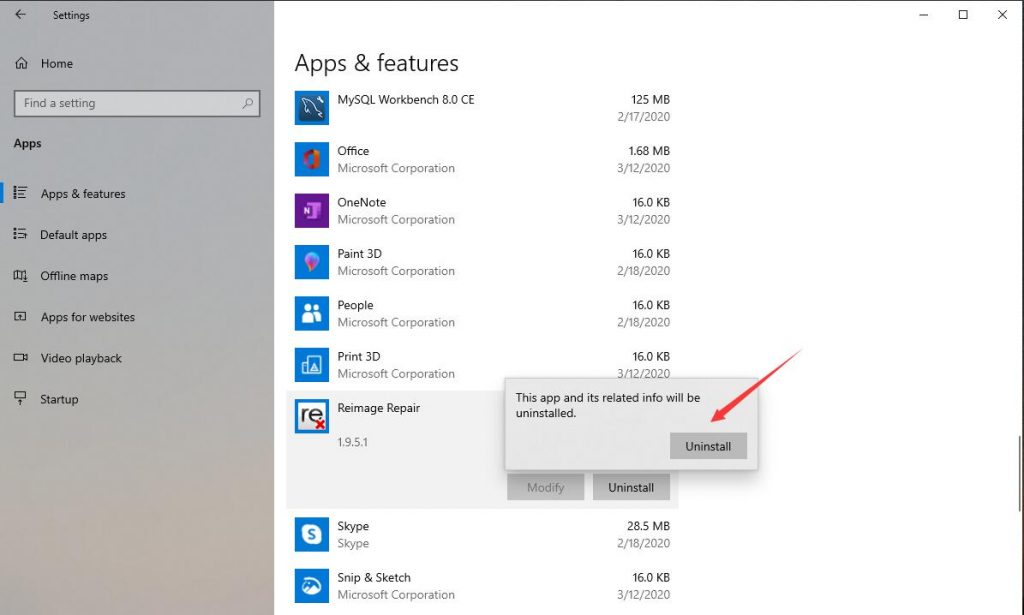Select the Office app name
The height and width of the screenshot is (615, 1024).
[x=353, y=151]
